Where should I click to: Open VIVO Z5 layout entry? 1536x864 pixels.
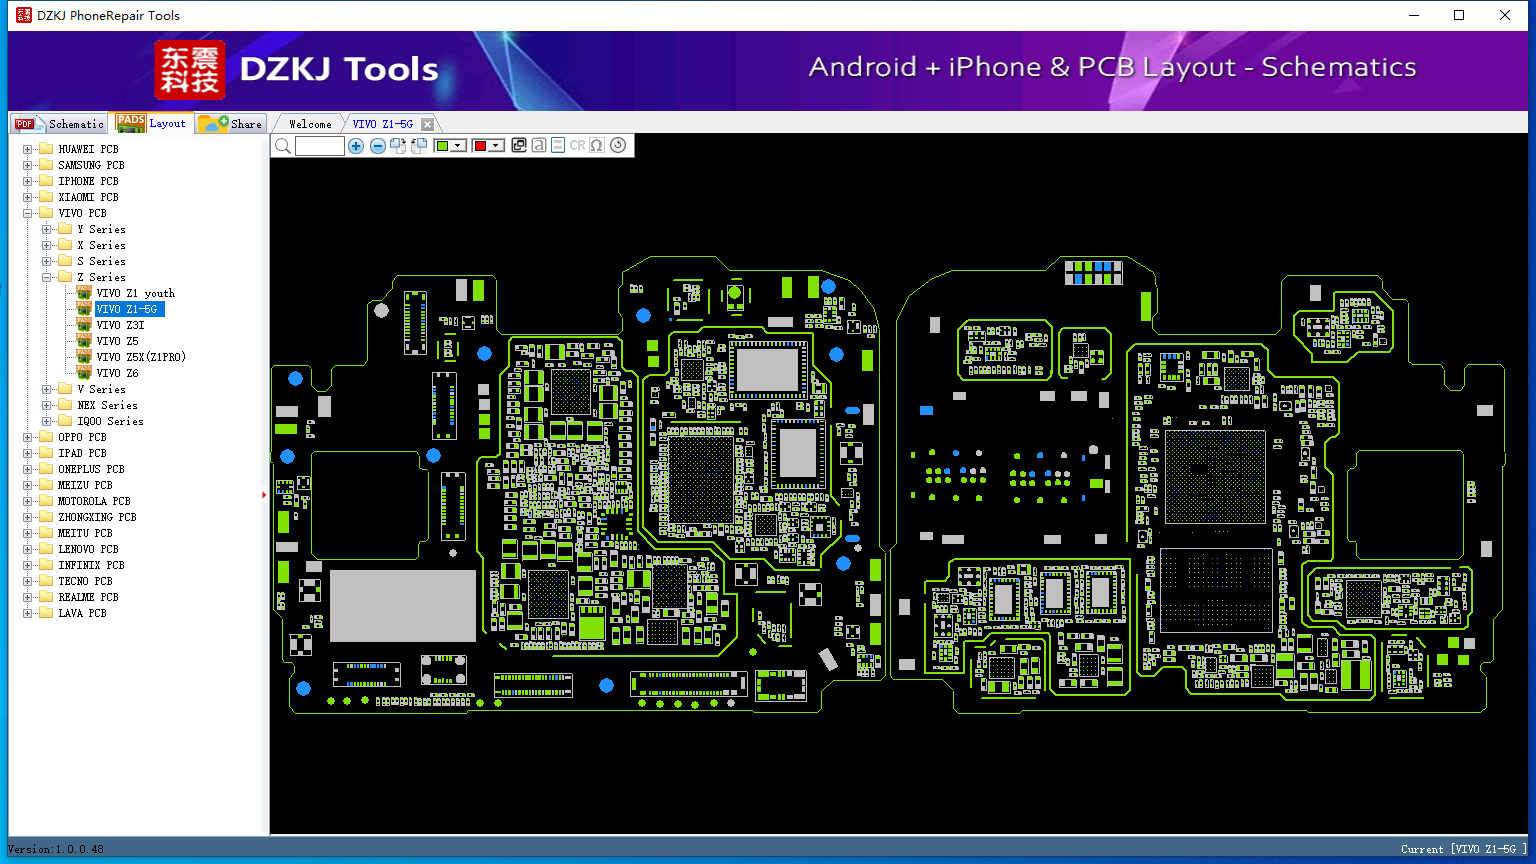click(x=117, y=341)
